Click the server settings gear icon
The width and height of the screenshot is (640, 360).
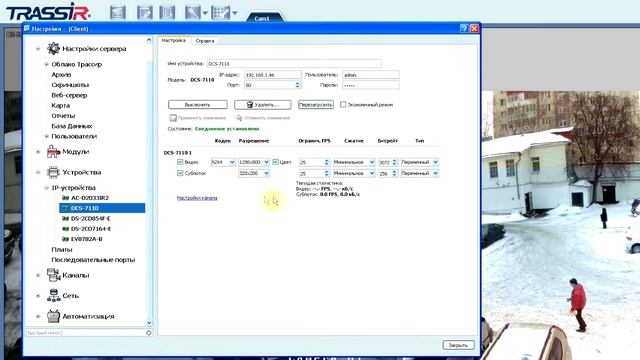53,49
